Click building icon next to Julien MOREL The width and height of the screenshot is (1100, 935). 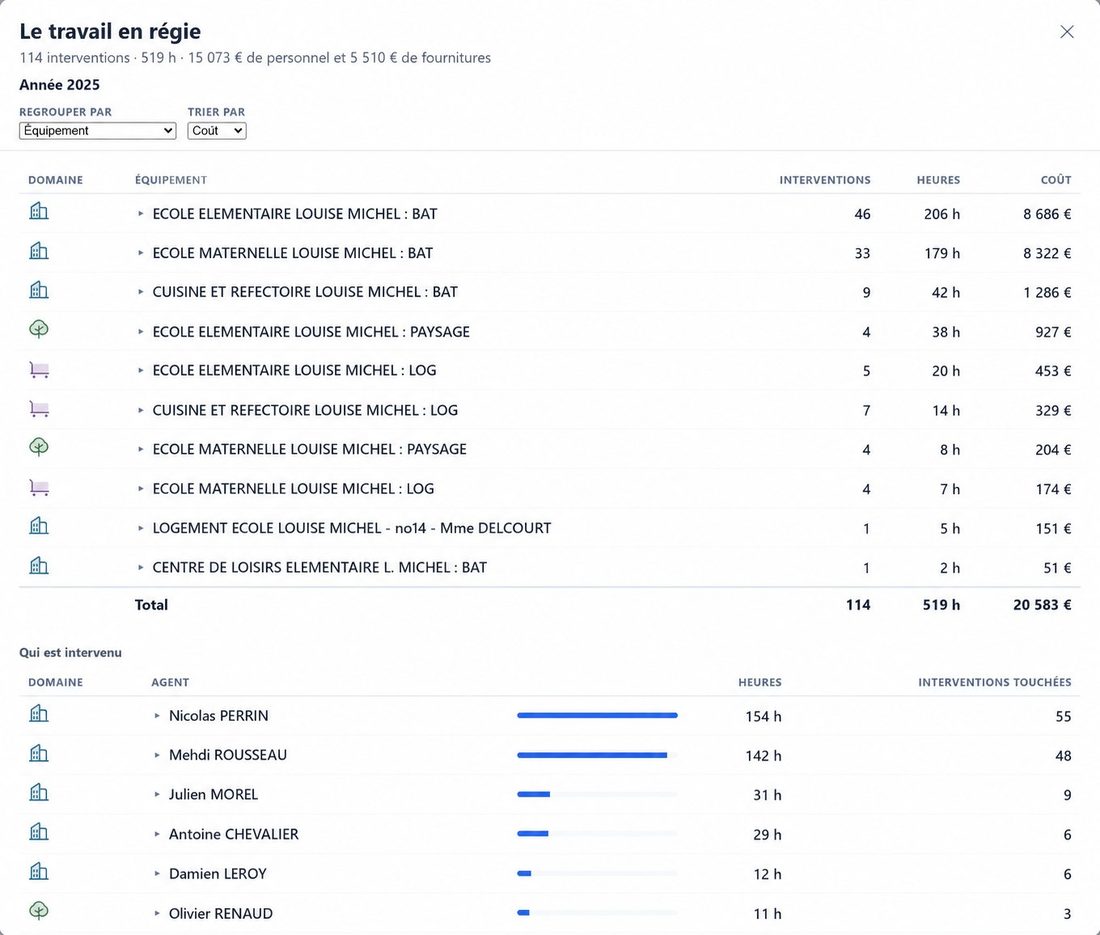[39, 793]
